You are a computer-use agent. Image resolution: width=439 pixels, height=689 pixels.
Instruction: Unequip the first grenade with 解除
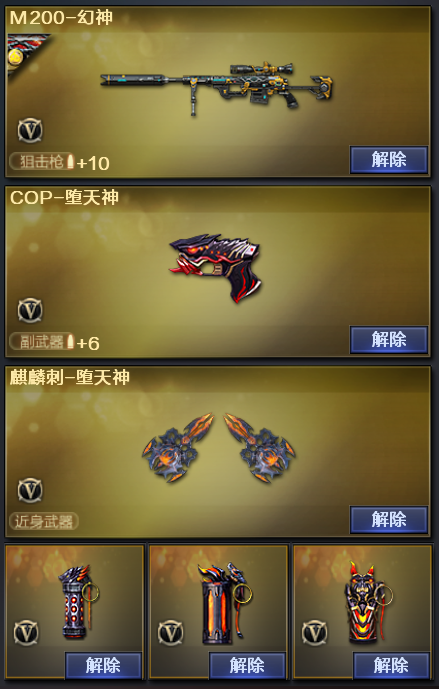point(103,665)
